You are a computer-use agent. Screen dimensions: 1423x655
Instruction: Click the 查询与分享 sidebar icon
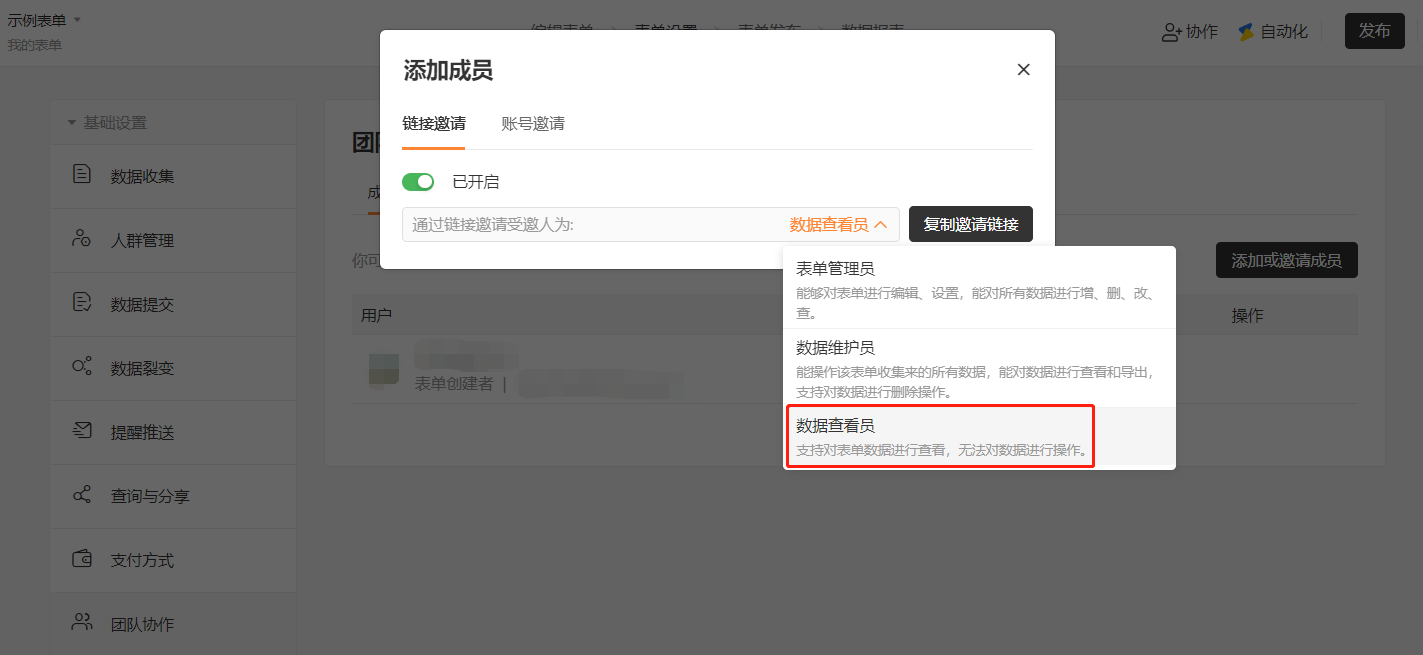click(82, 495)
